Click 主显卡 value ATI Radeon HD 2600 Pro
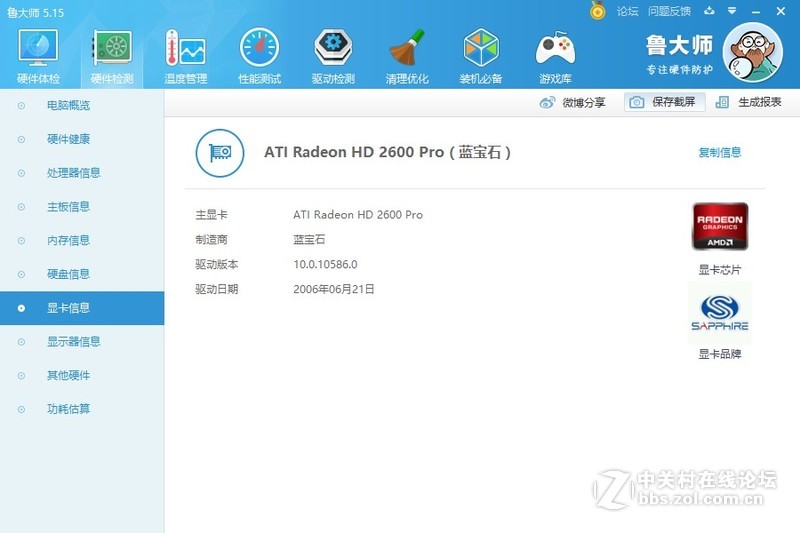Viewport: 800px width, 533px height. click(x=358, y=215)
